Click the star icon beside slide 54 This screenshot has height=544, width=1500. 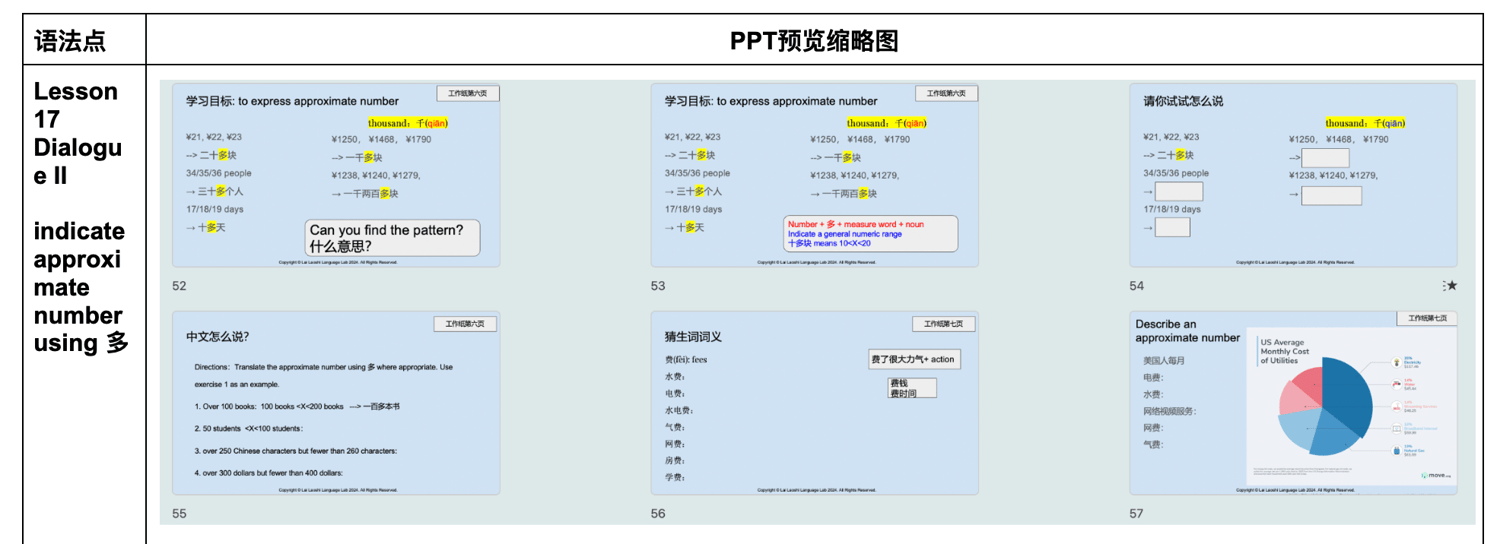pyautogui.click(x=1451, y=286)
